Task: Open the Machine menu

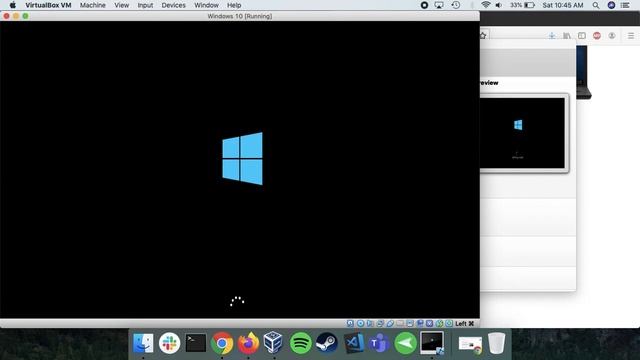Action: (93, 5)
